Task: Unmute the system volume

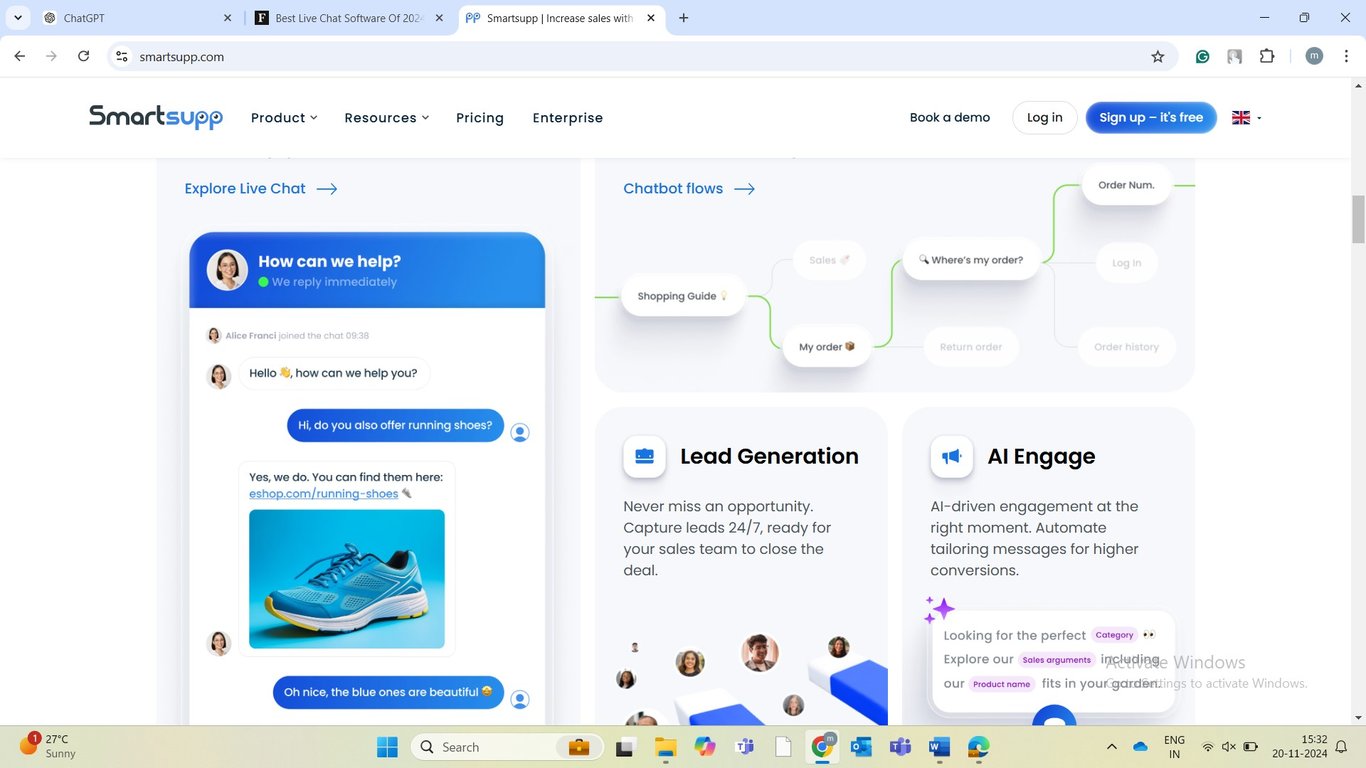Action: coord(1229,747)
